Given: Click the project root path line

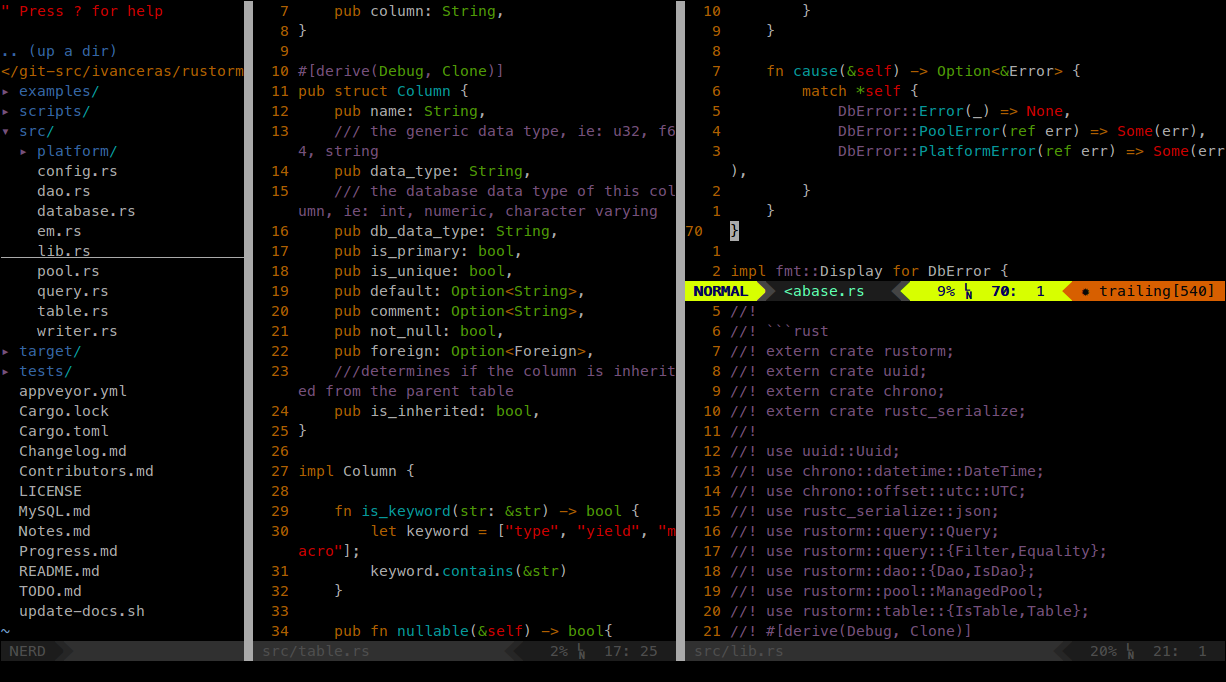Looking at the screenshot, I should (122, 71).
